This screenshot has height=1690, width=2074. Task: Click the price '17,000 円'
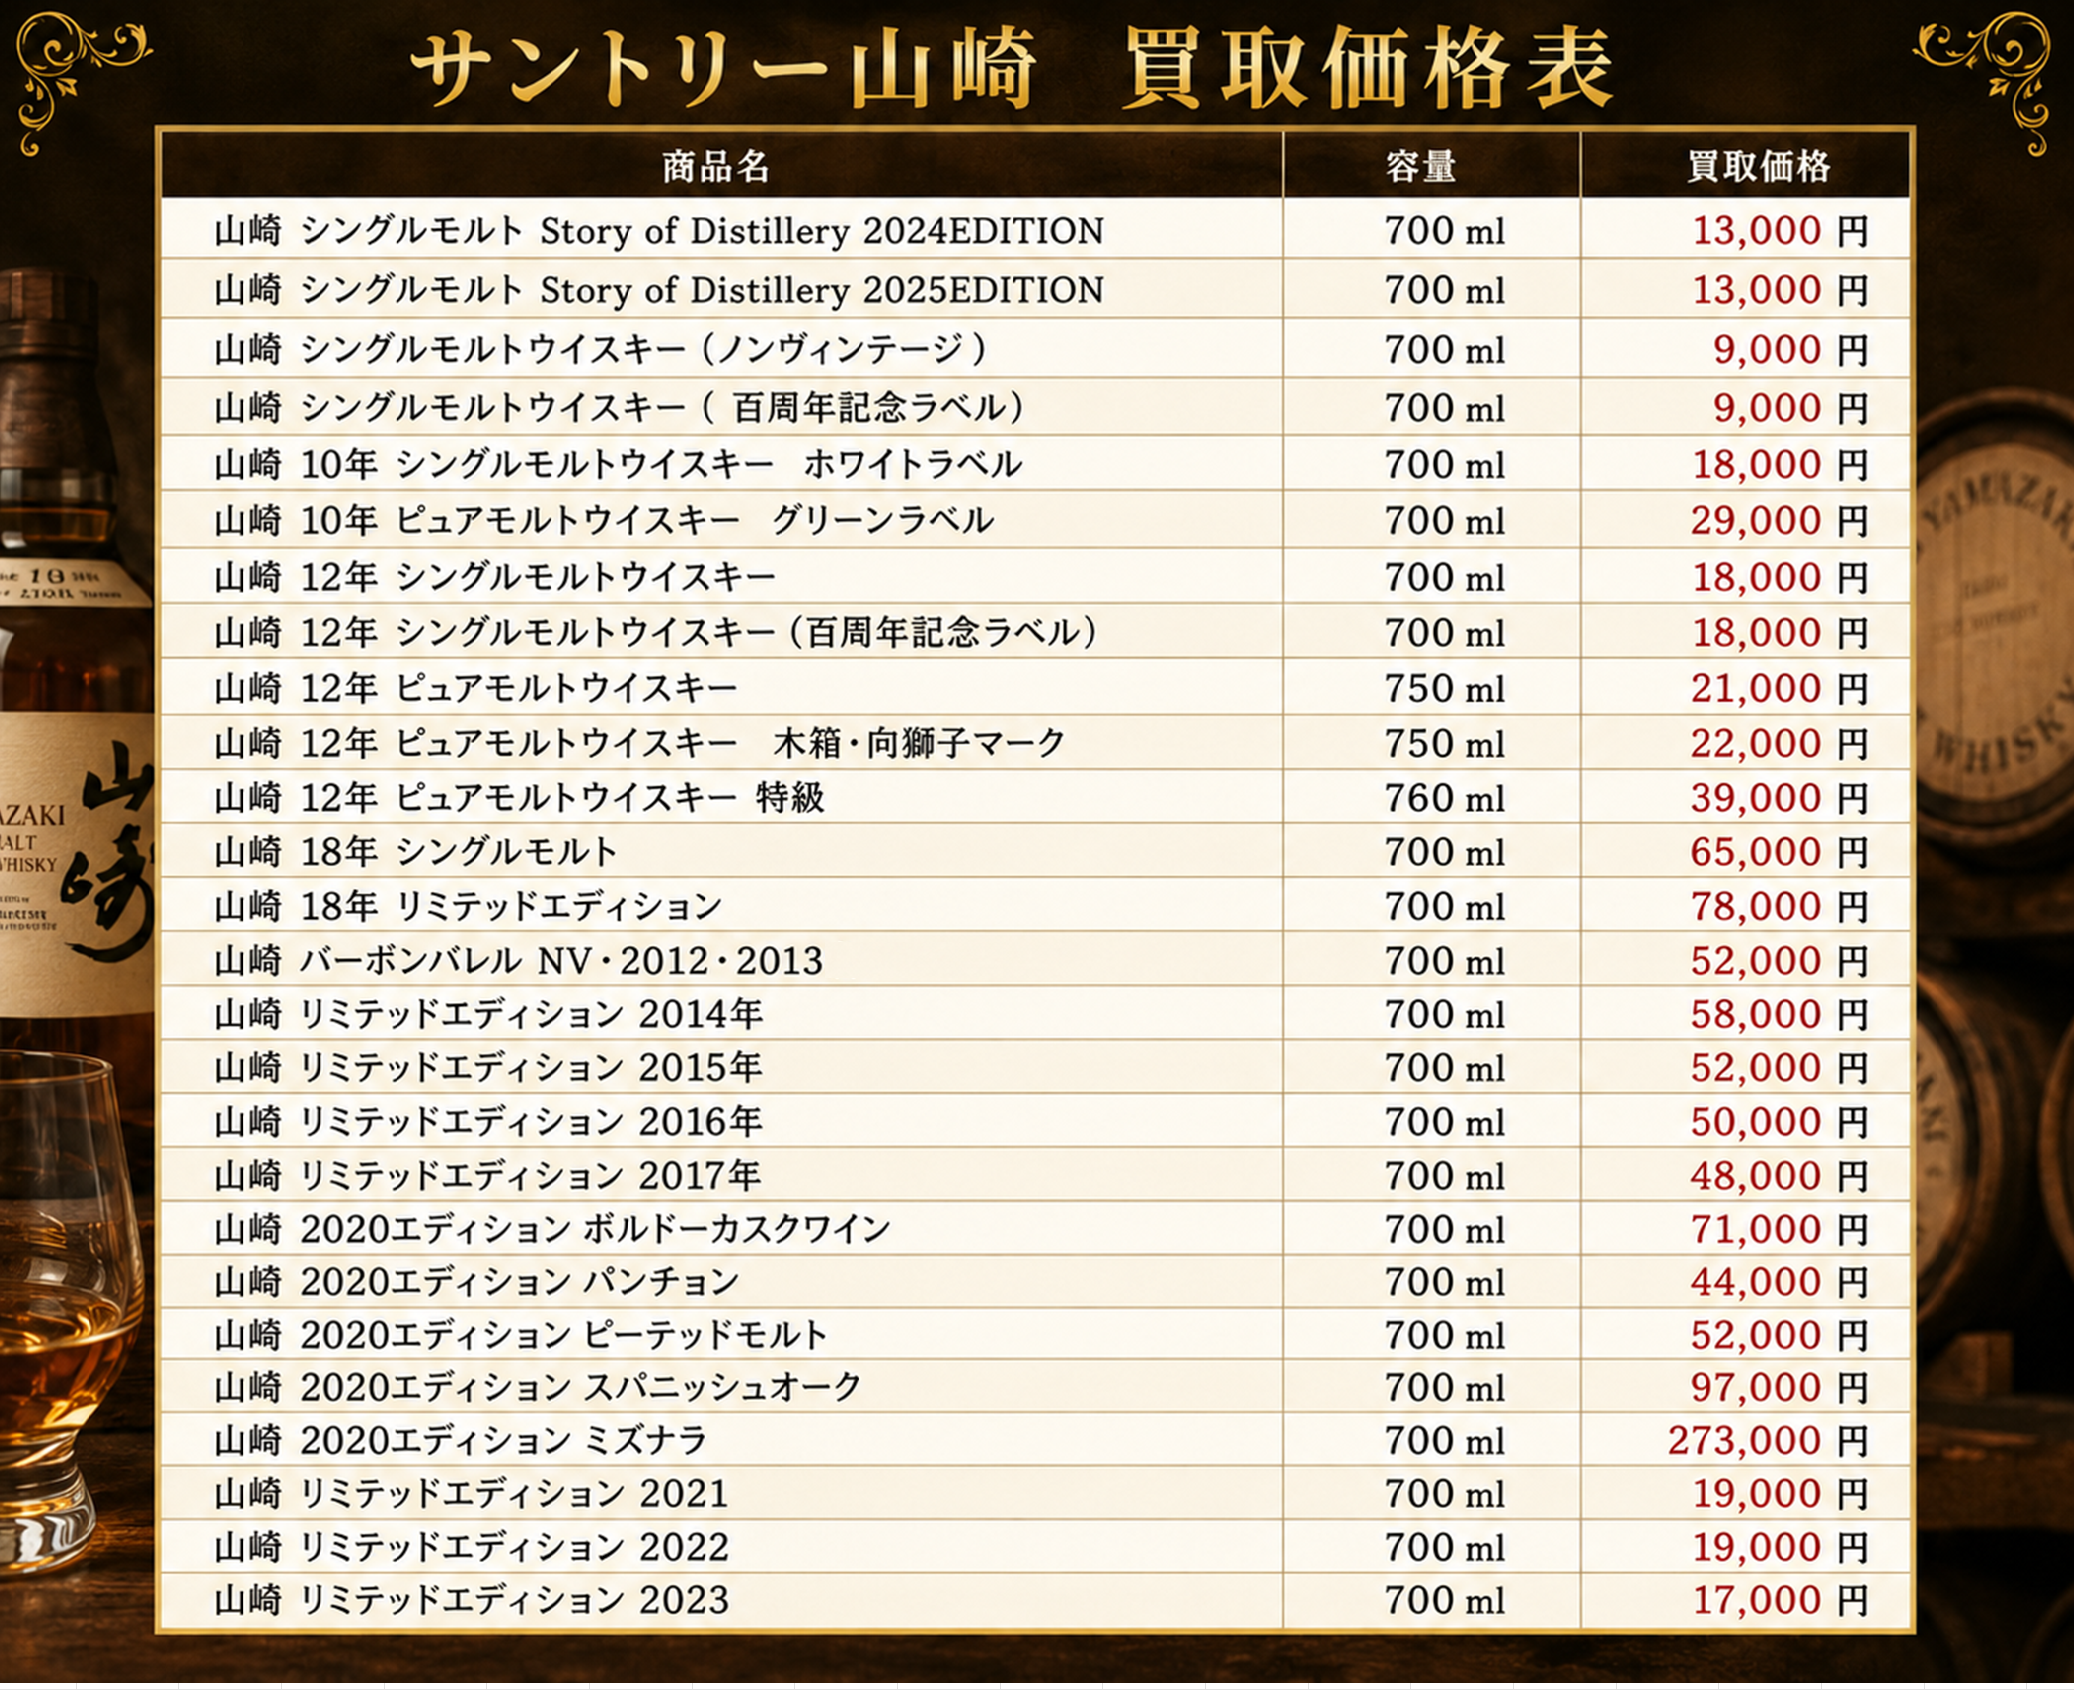(1780, 1601)
